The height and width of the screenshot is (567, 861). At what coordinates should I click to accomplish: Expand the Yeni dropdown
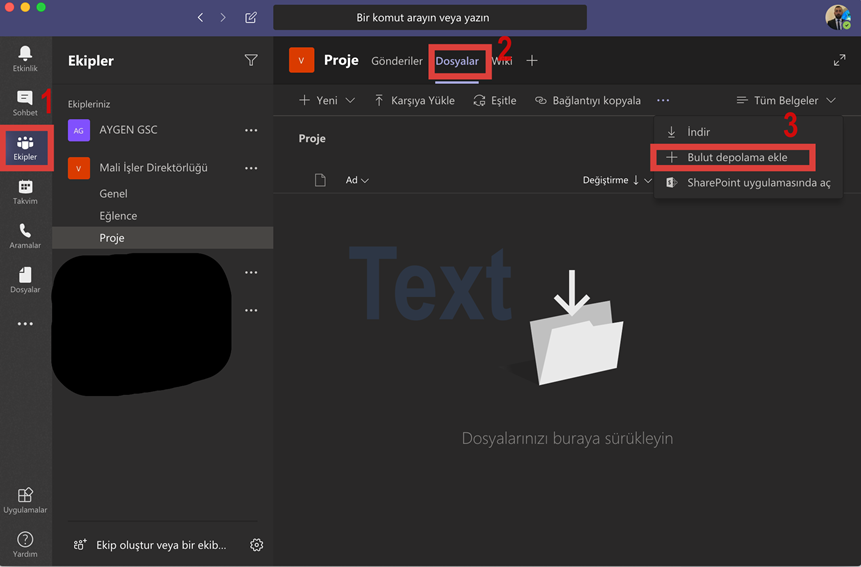click(x=328, y=101)
